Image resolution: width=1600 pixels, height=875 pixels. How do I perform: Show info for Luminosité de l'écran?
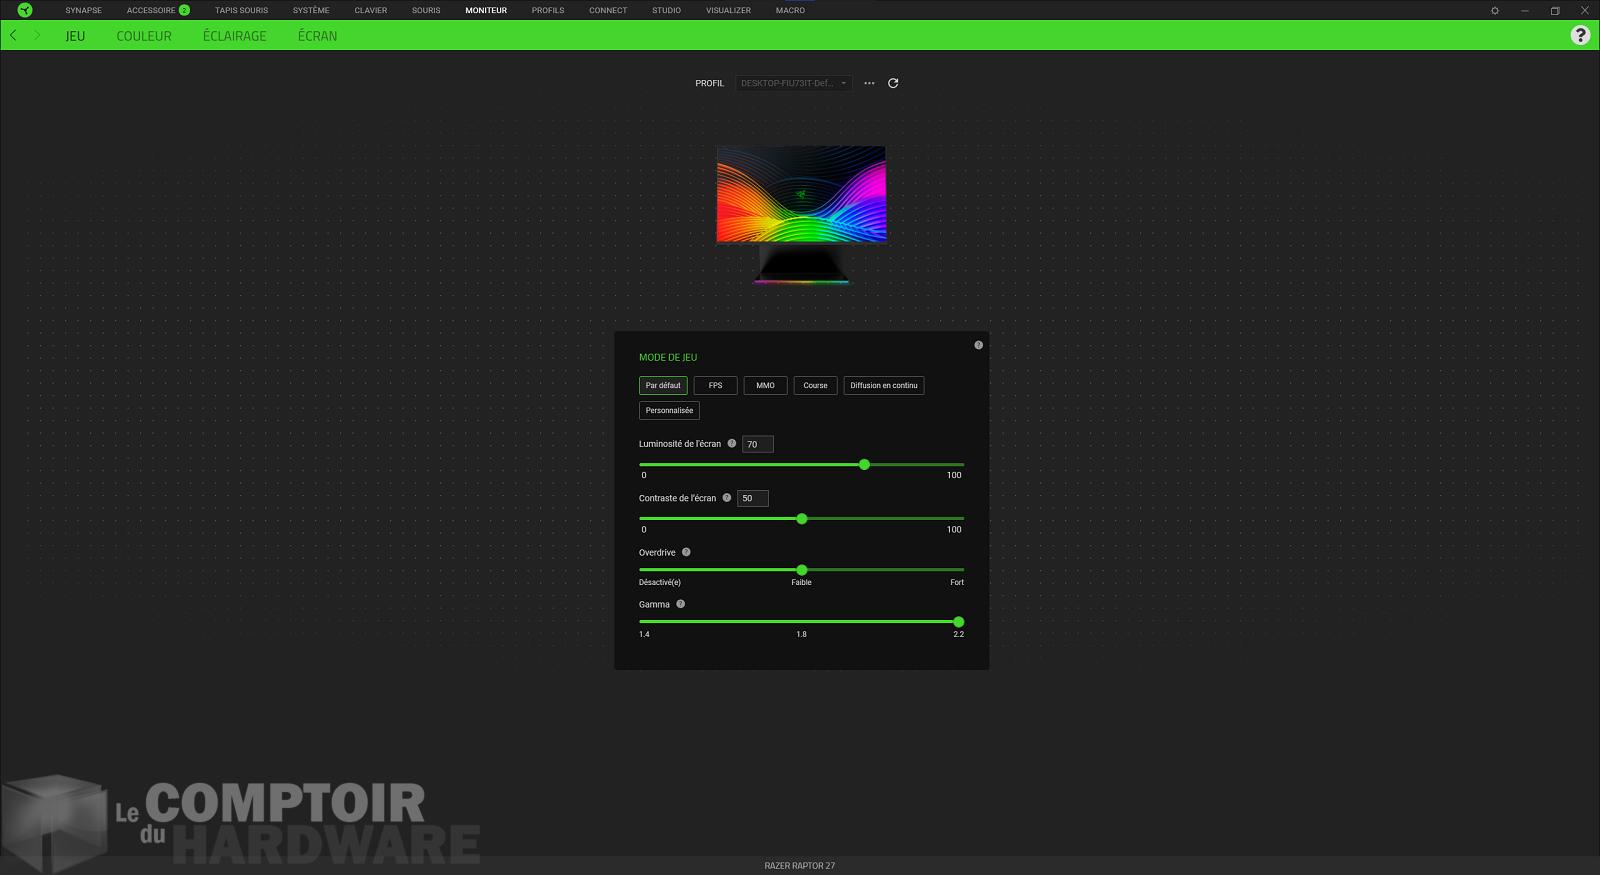pos(731,443)
